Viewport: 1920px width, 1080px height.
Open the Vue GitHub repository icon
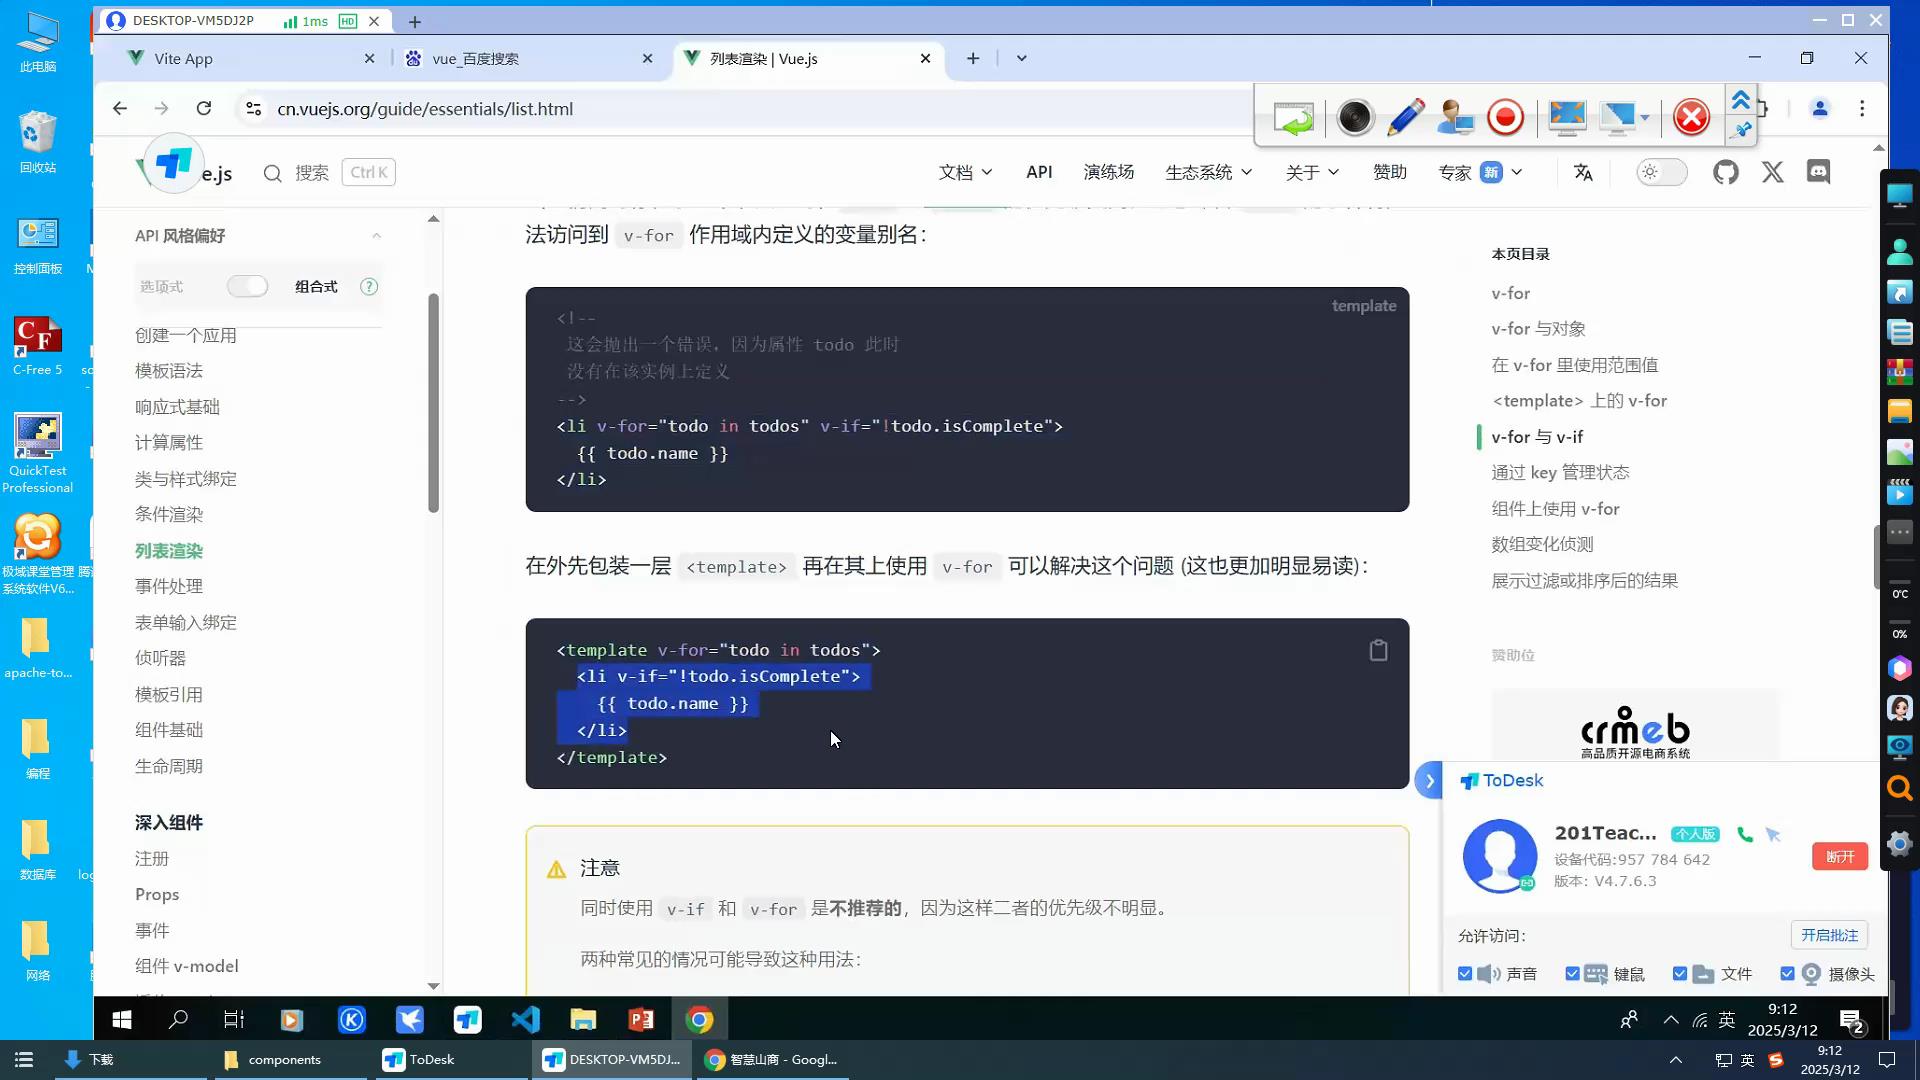click(x=1726, y=172)
